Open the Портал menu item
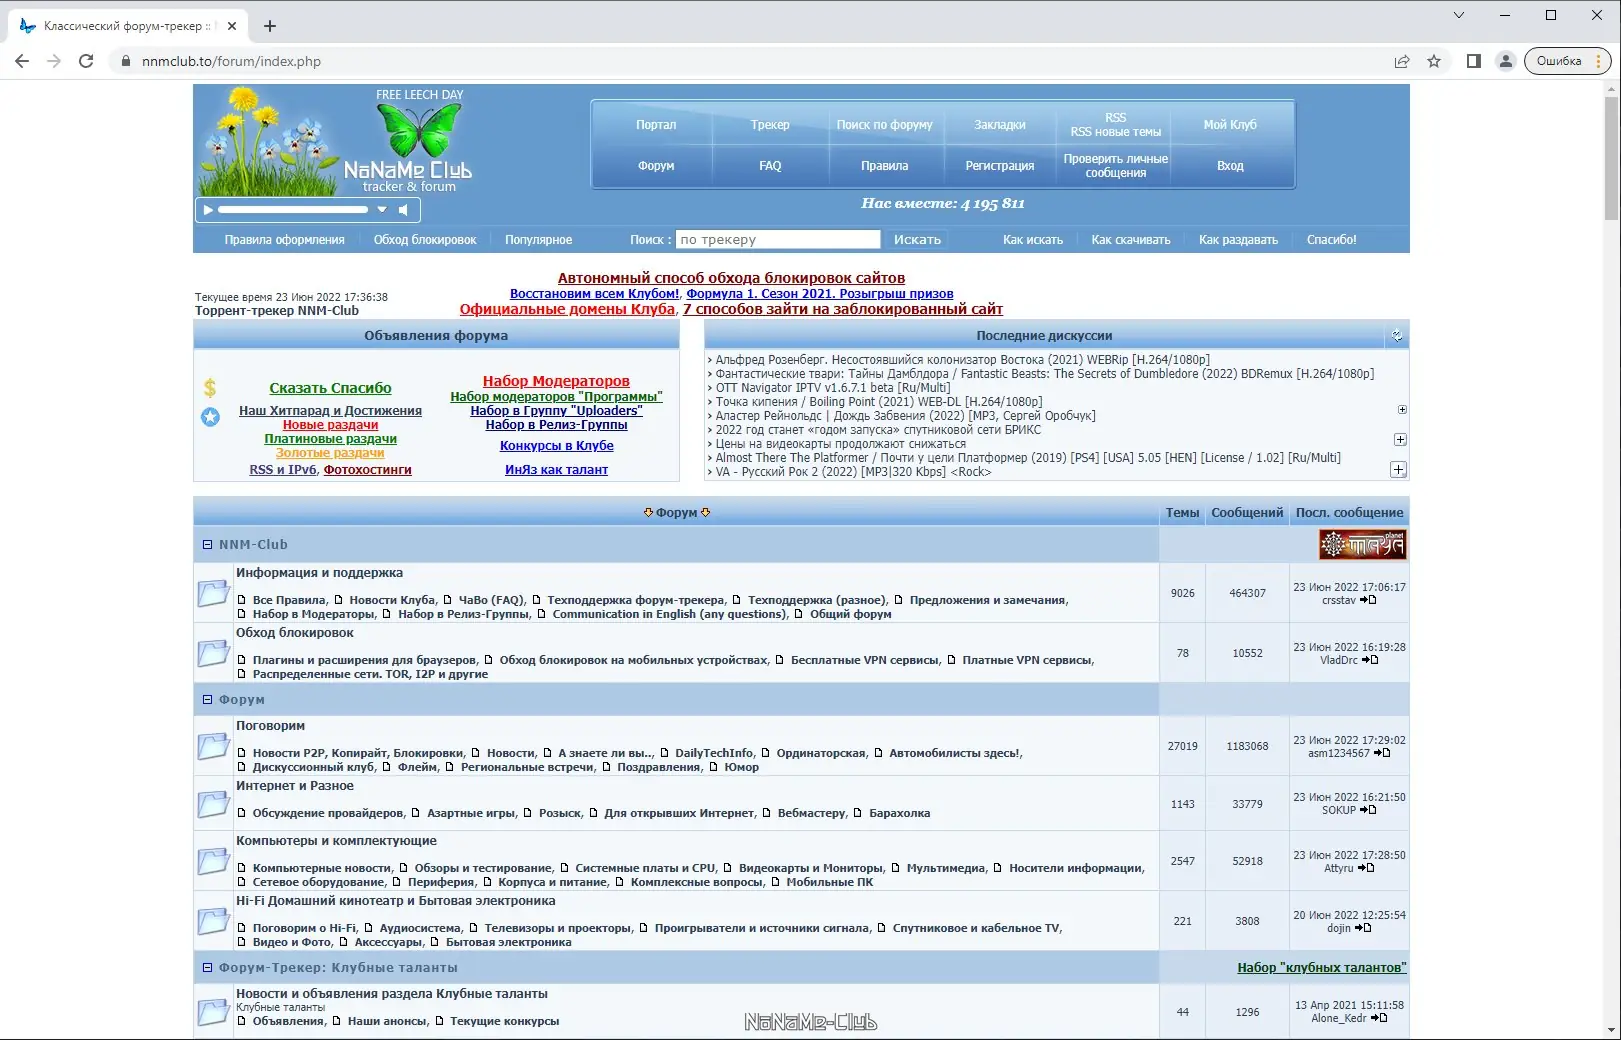The image size is (1621, 1040). (x=656, y=125)
